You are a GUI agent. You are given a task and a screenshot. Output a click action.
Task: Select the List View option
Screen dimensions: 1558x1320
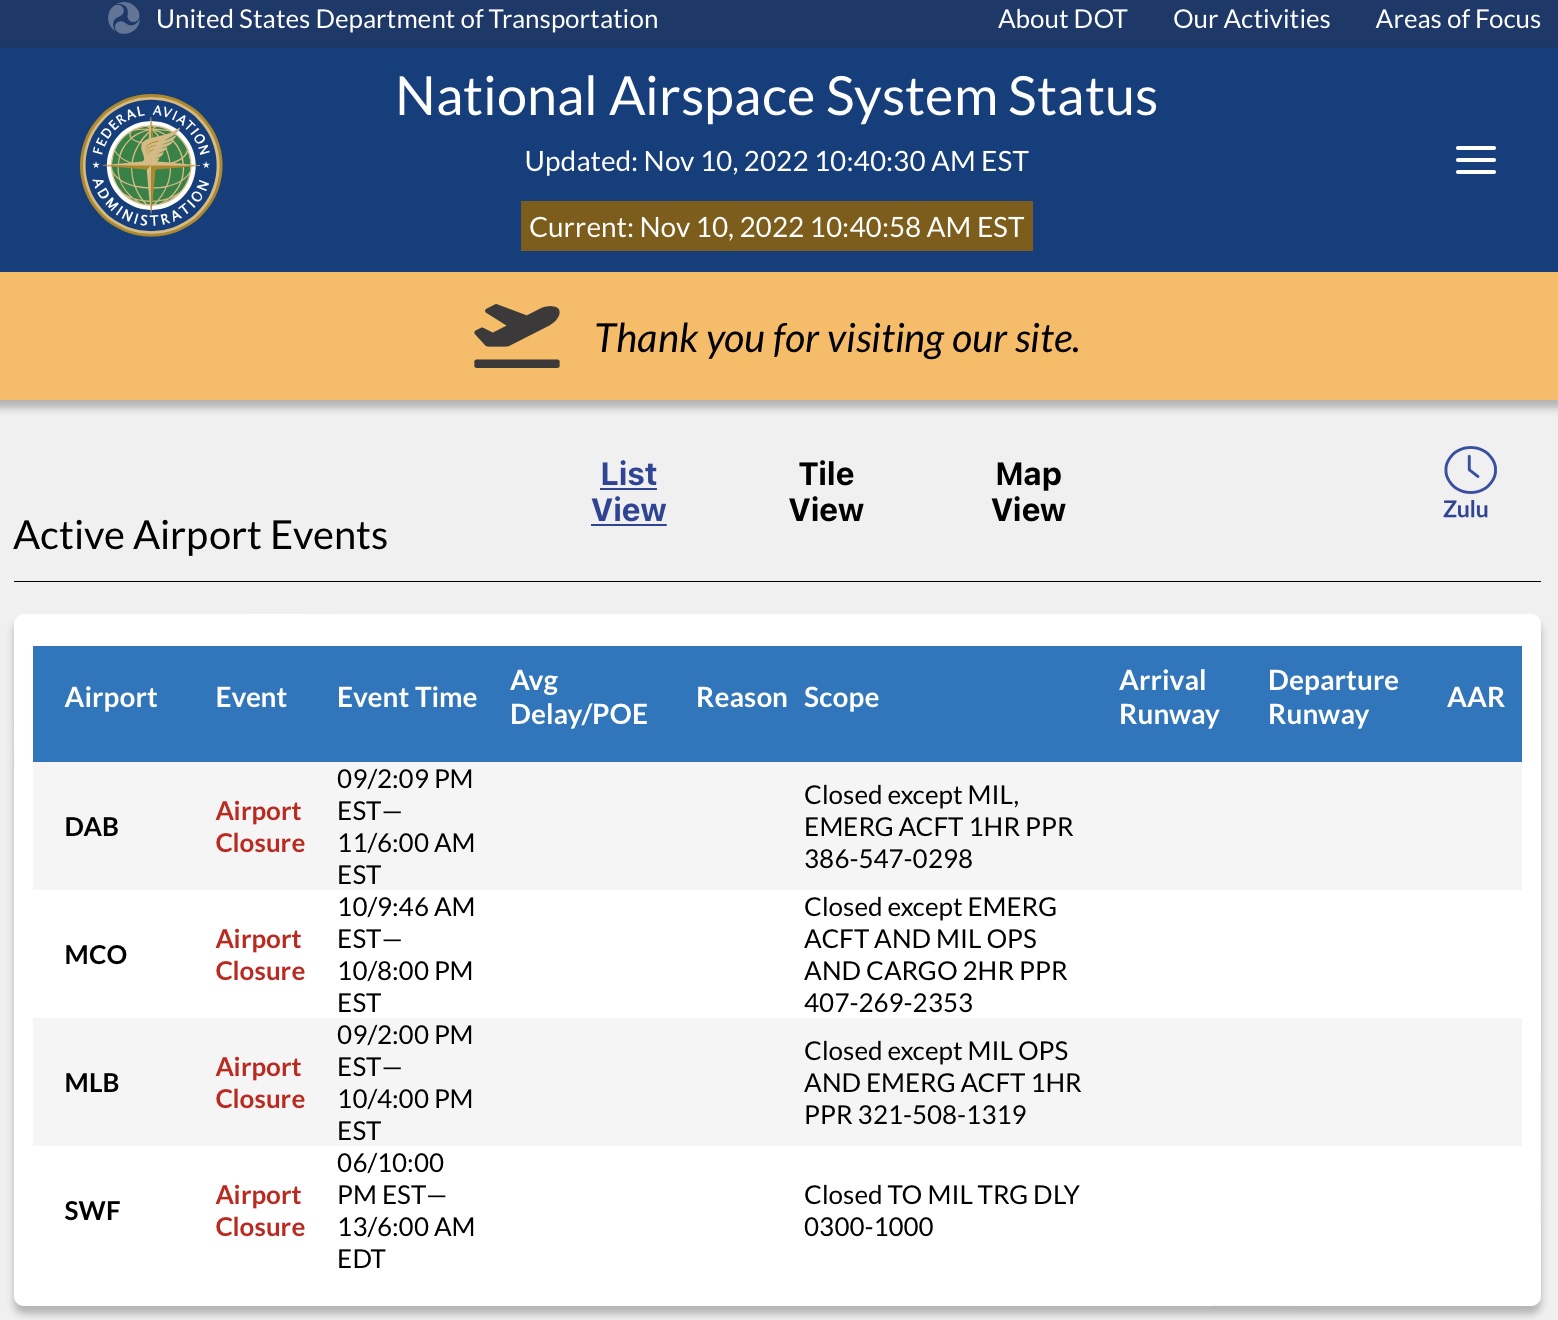coord(628,491)
